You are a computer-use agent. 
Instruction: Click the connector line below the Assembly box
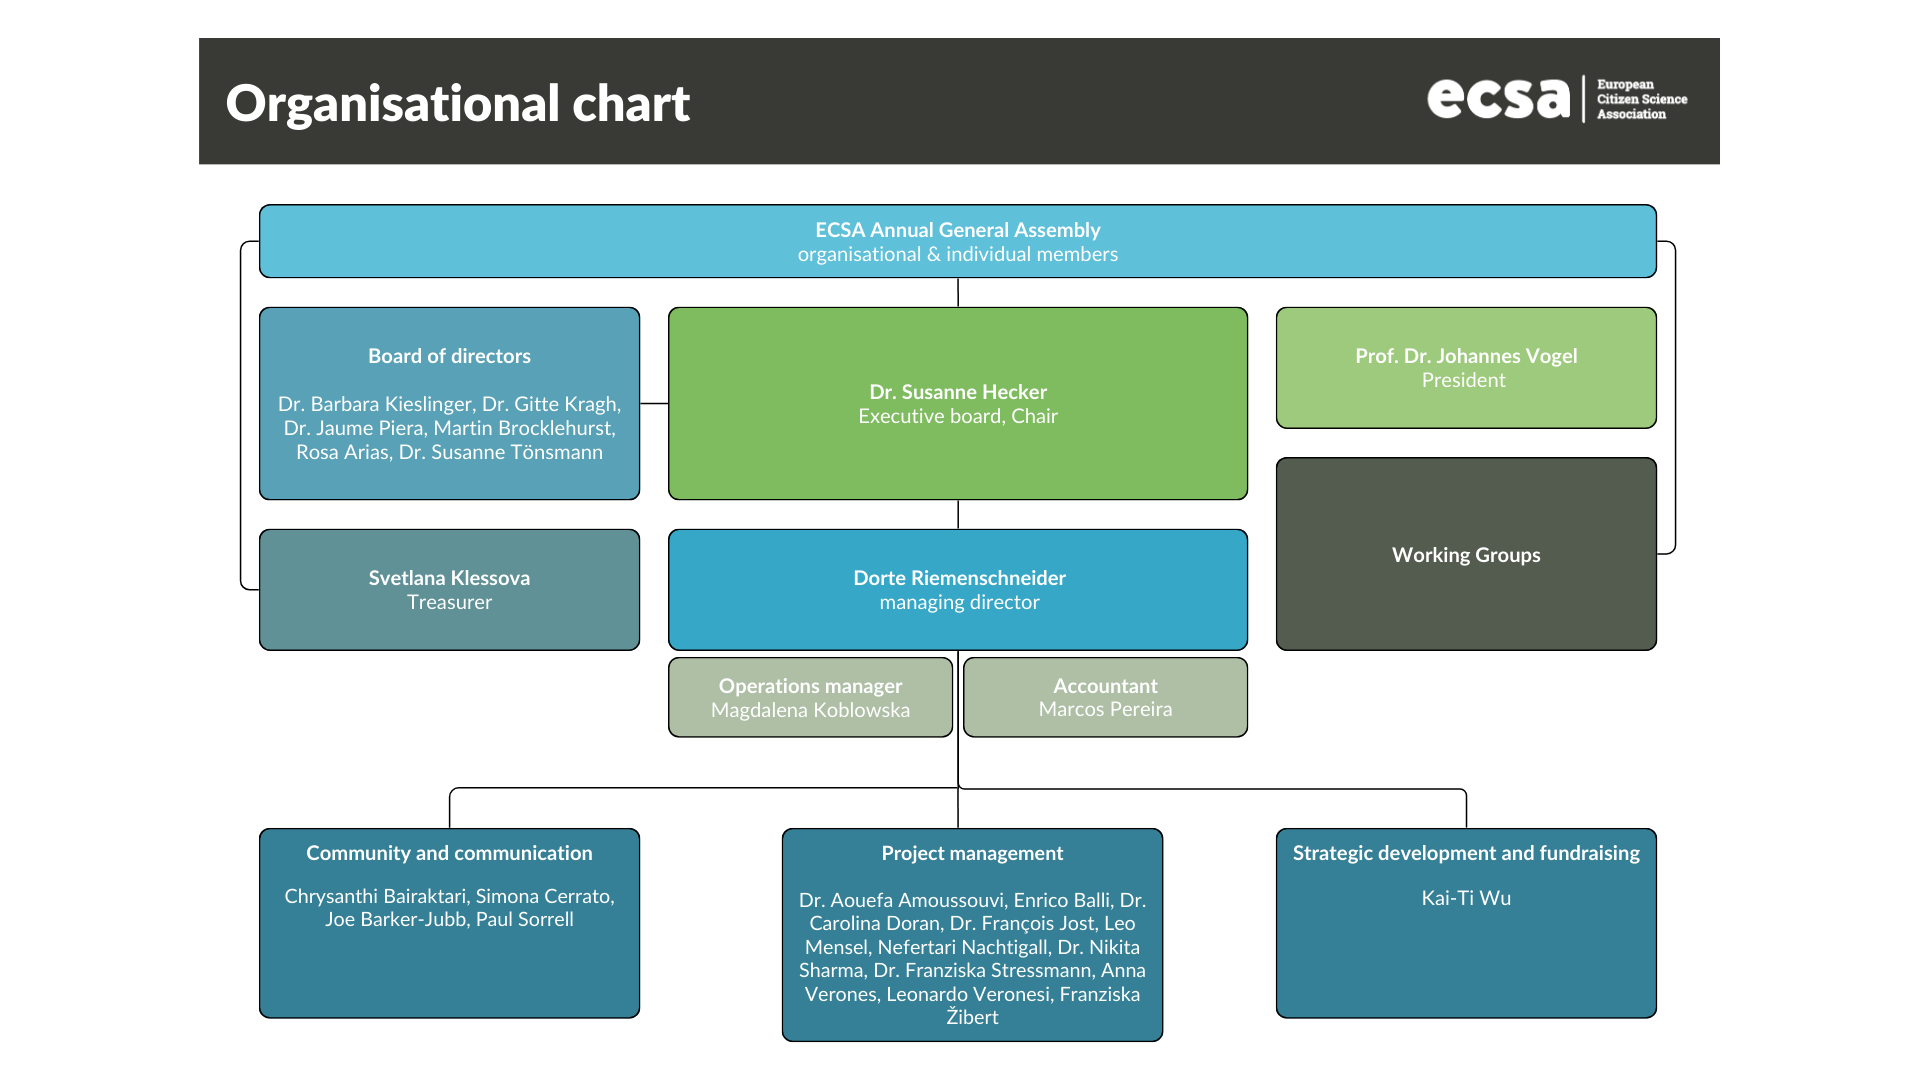(x=958, y=290)
